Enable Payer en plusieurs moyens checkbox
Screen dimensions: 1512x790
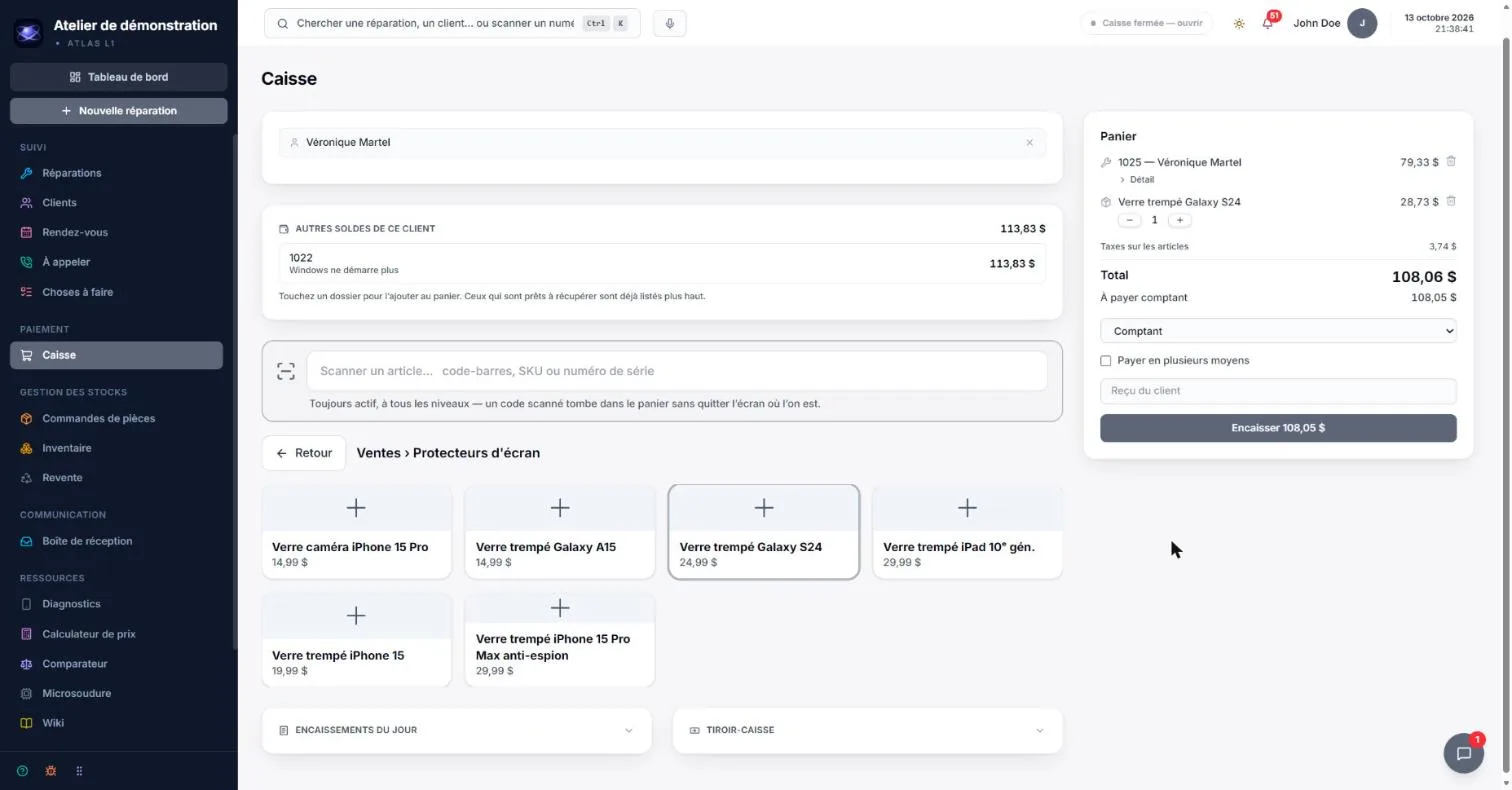[x=1106, y=360]
